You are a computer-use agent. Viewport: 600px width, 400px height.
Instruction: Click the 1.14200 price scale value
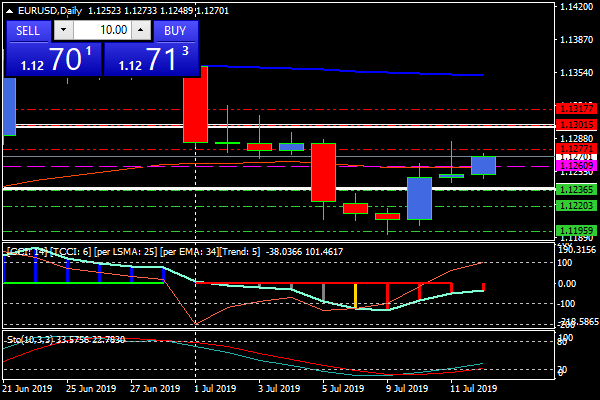pos(577,7)
